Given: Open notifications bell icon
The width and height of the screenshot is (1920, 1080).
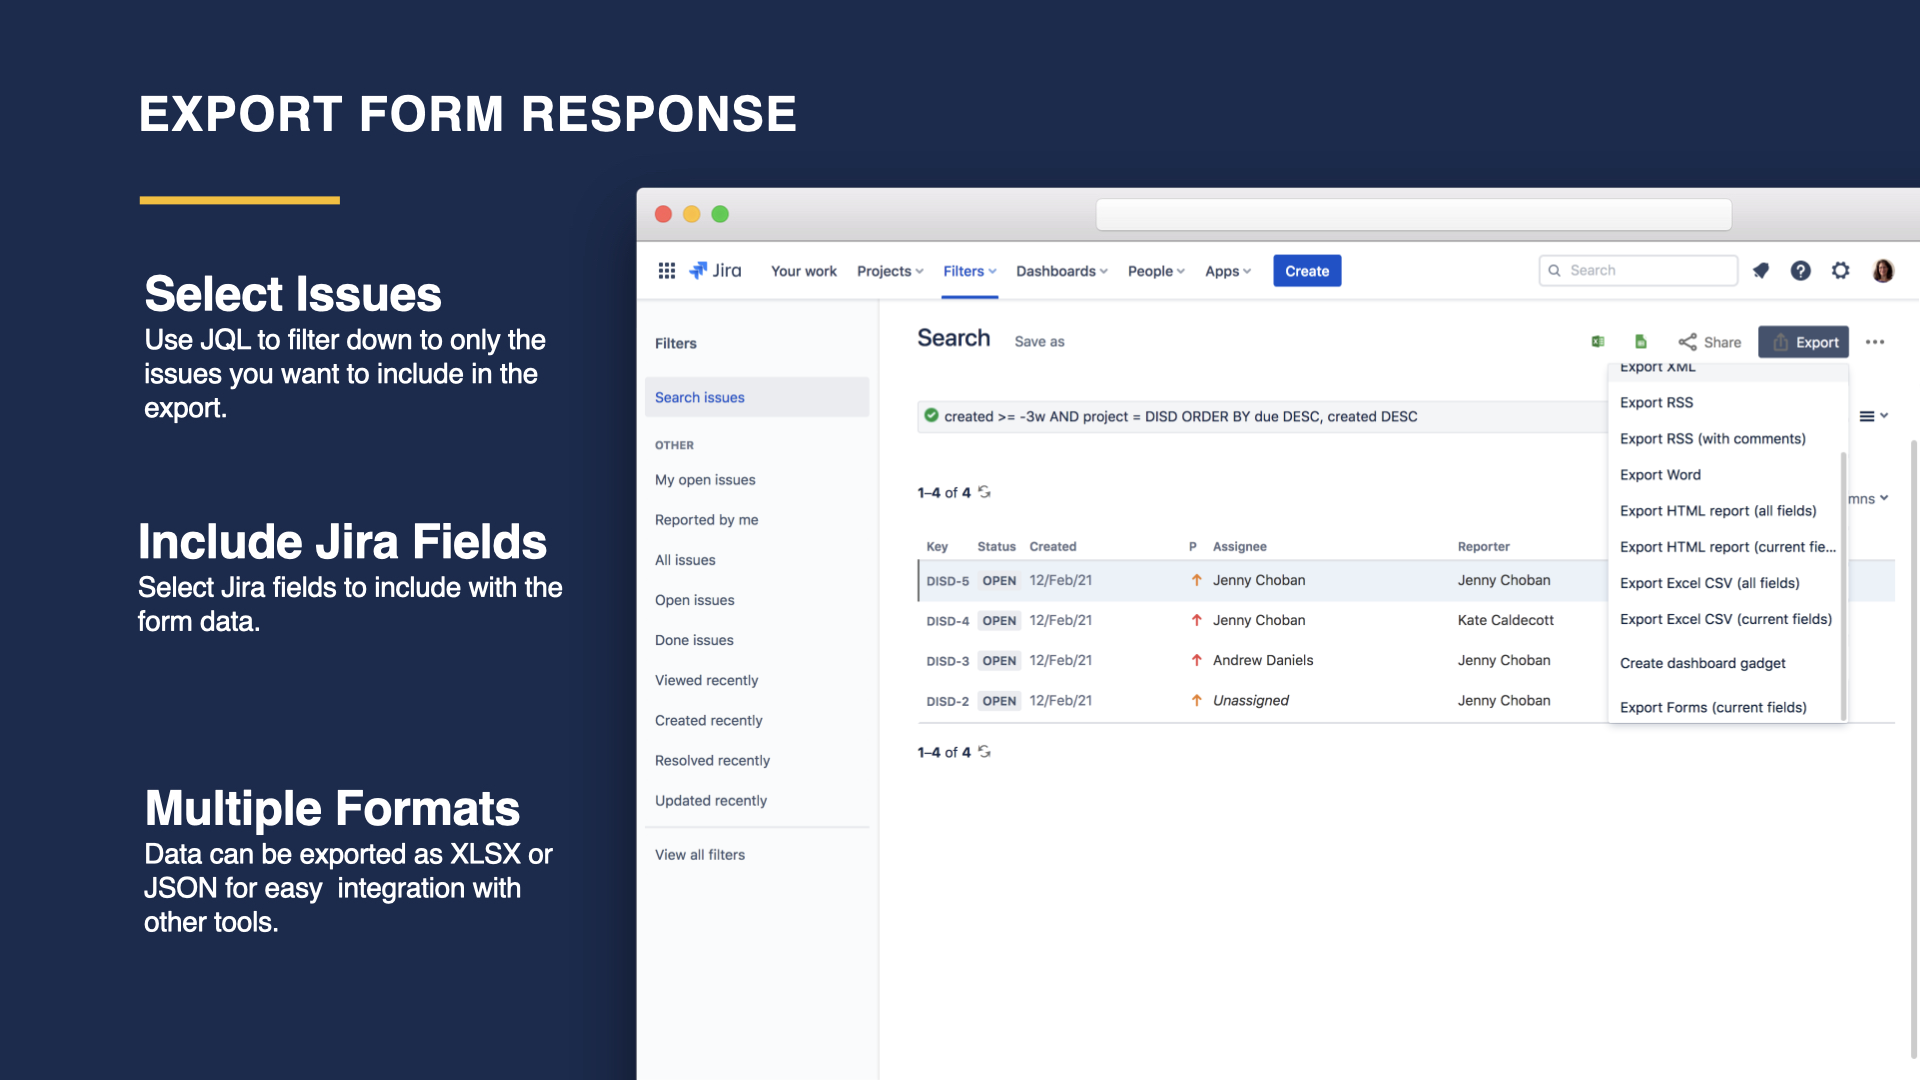Looking at the screenshot, I should pyautogui.click(x=1760, y=270).
